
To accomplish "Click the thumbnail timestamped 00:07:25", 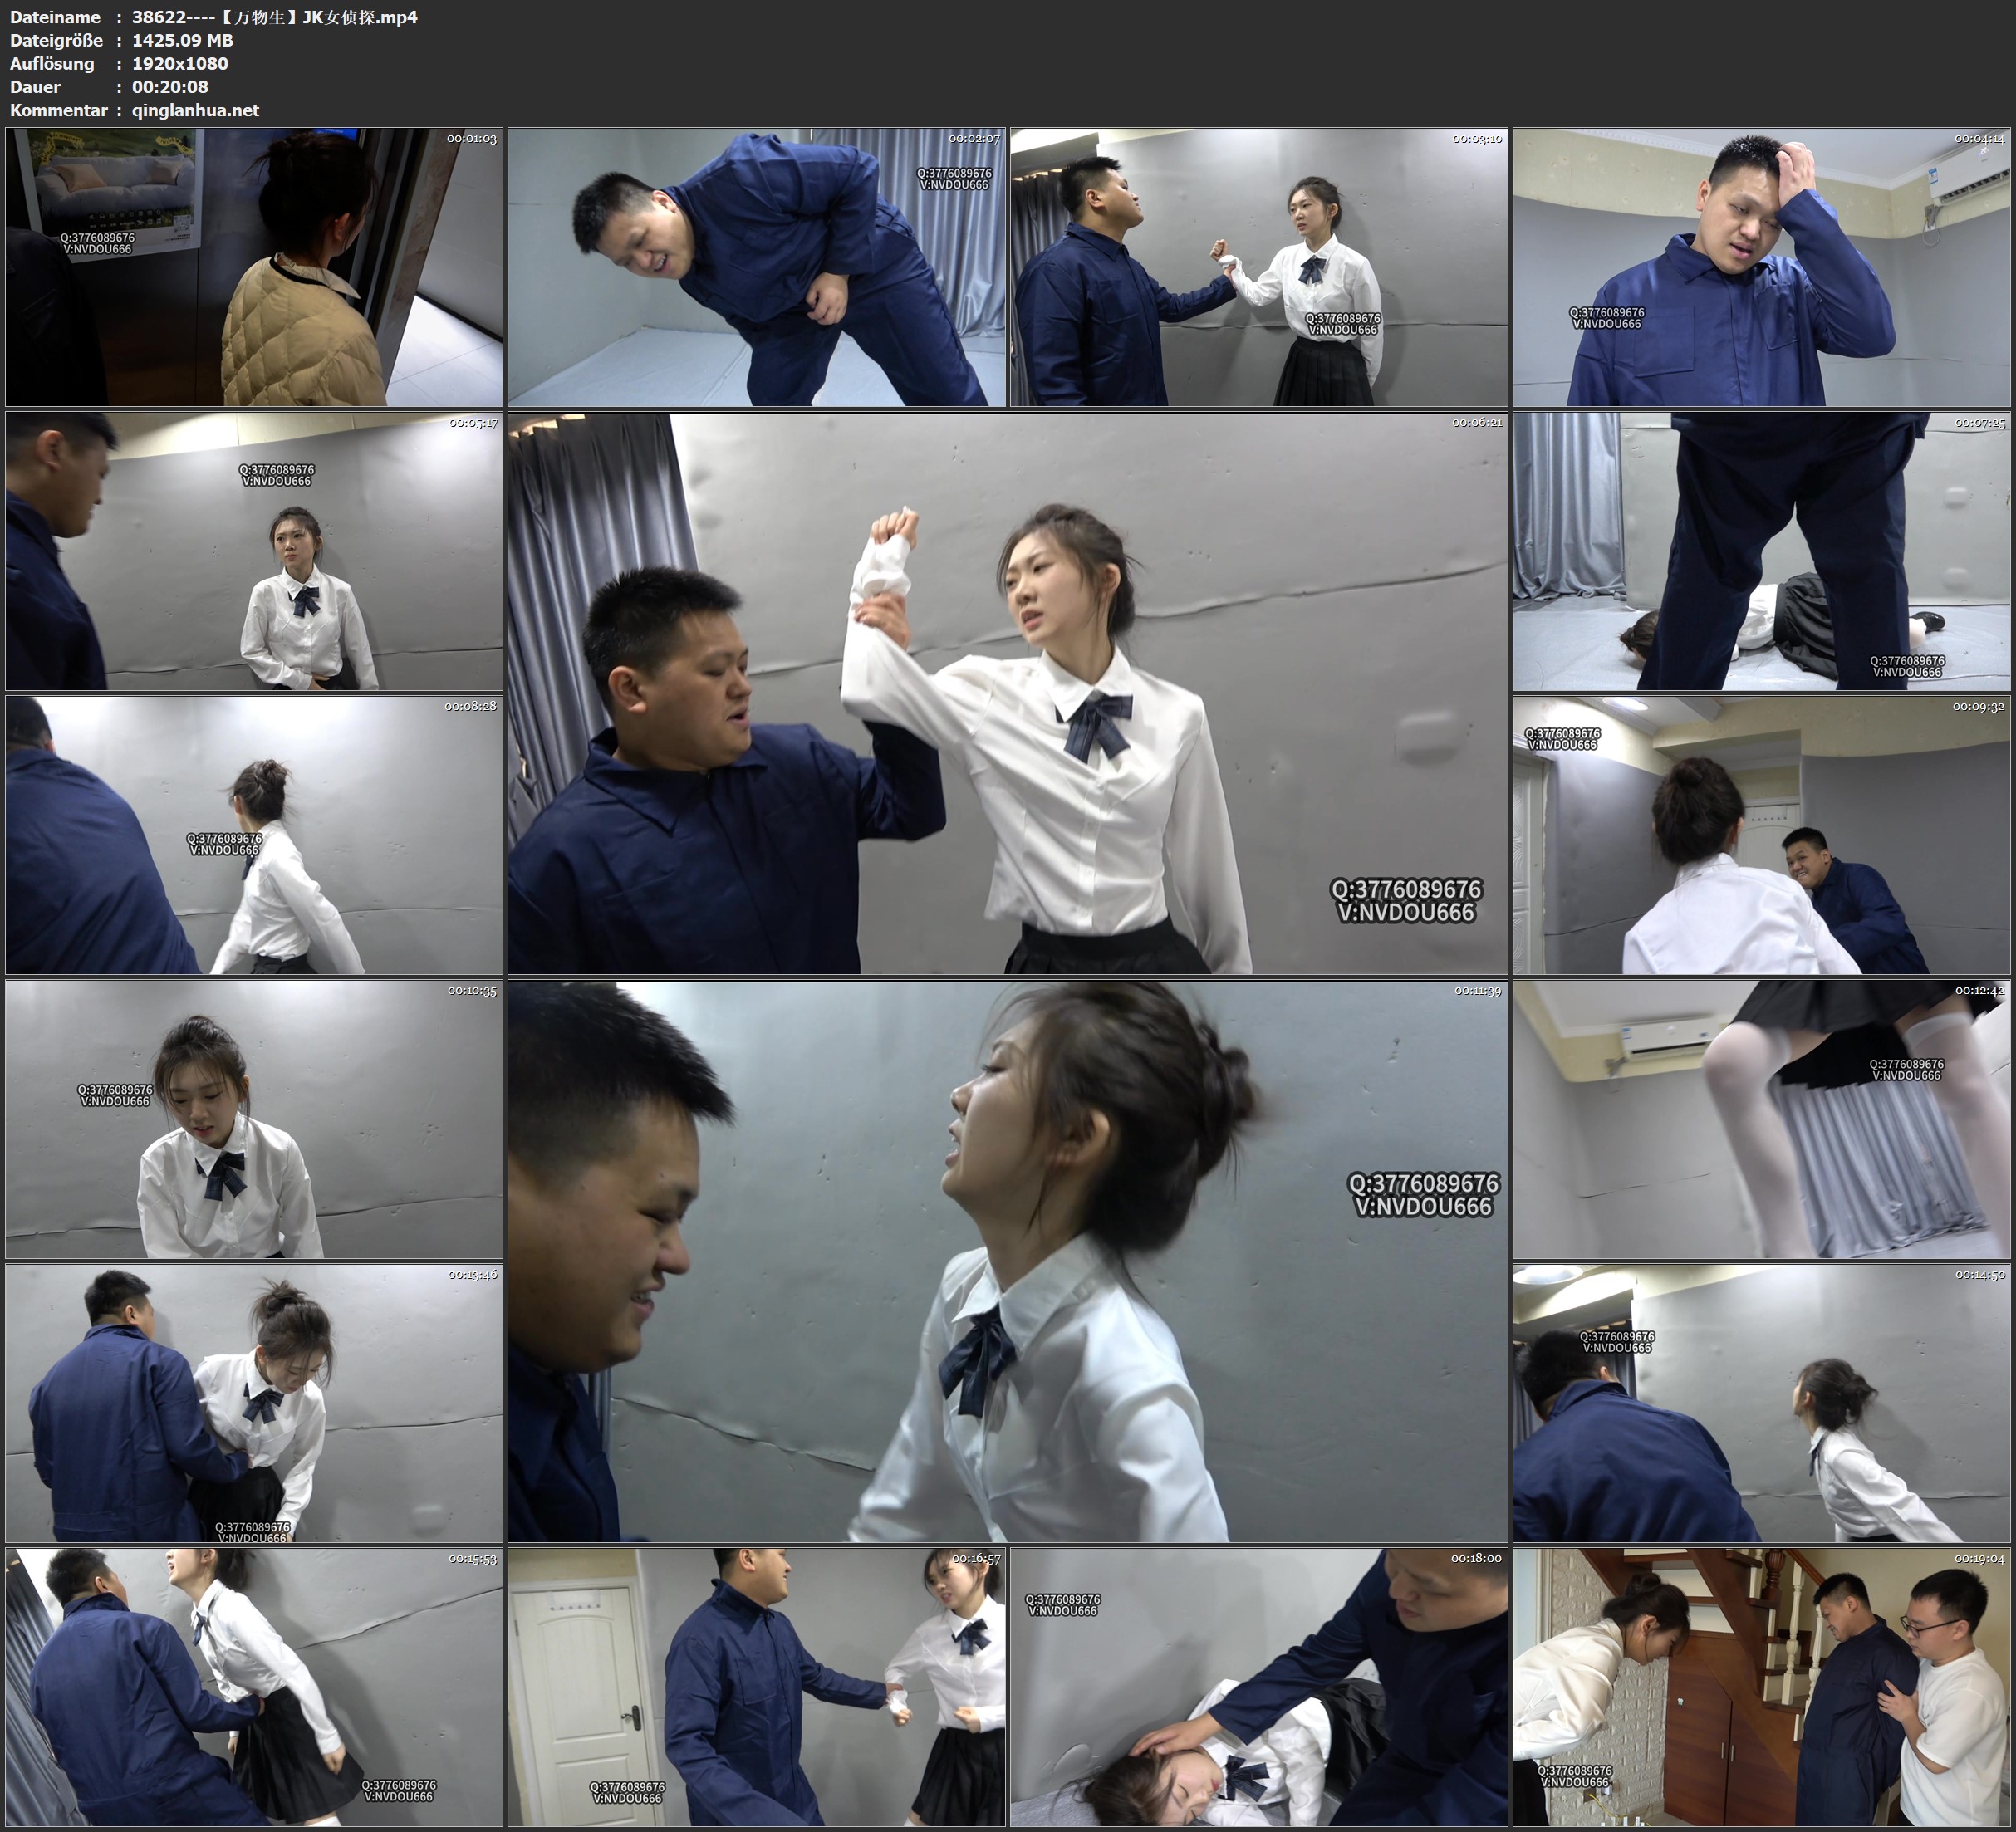I will point(1761,551).
